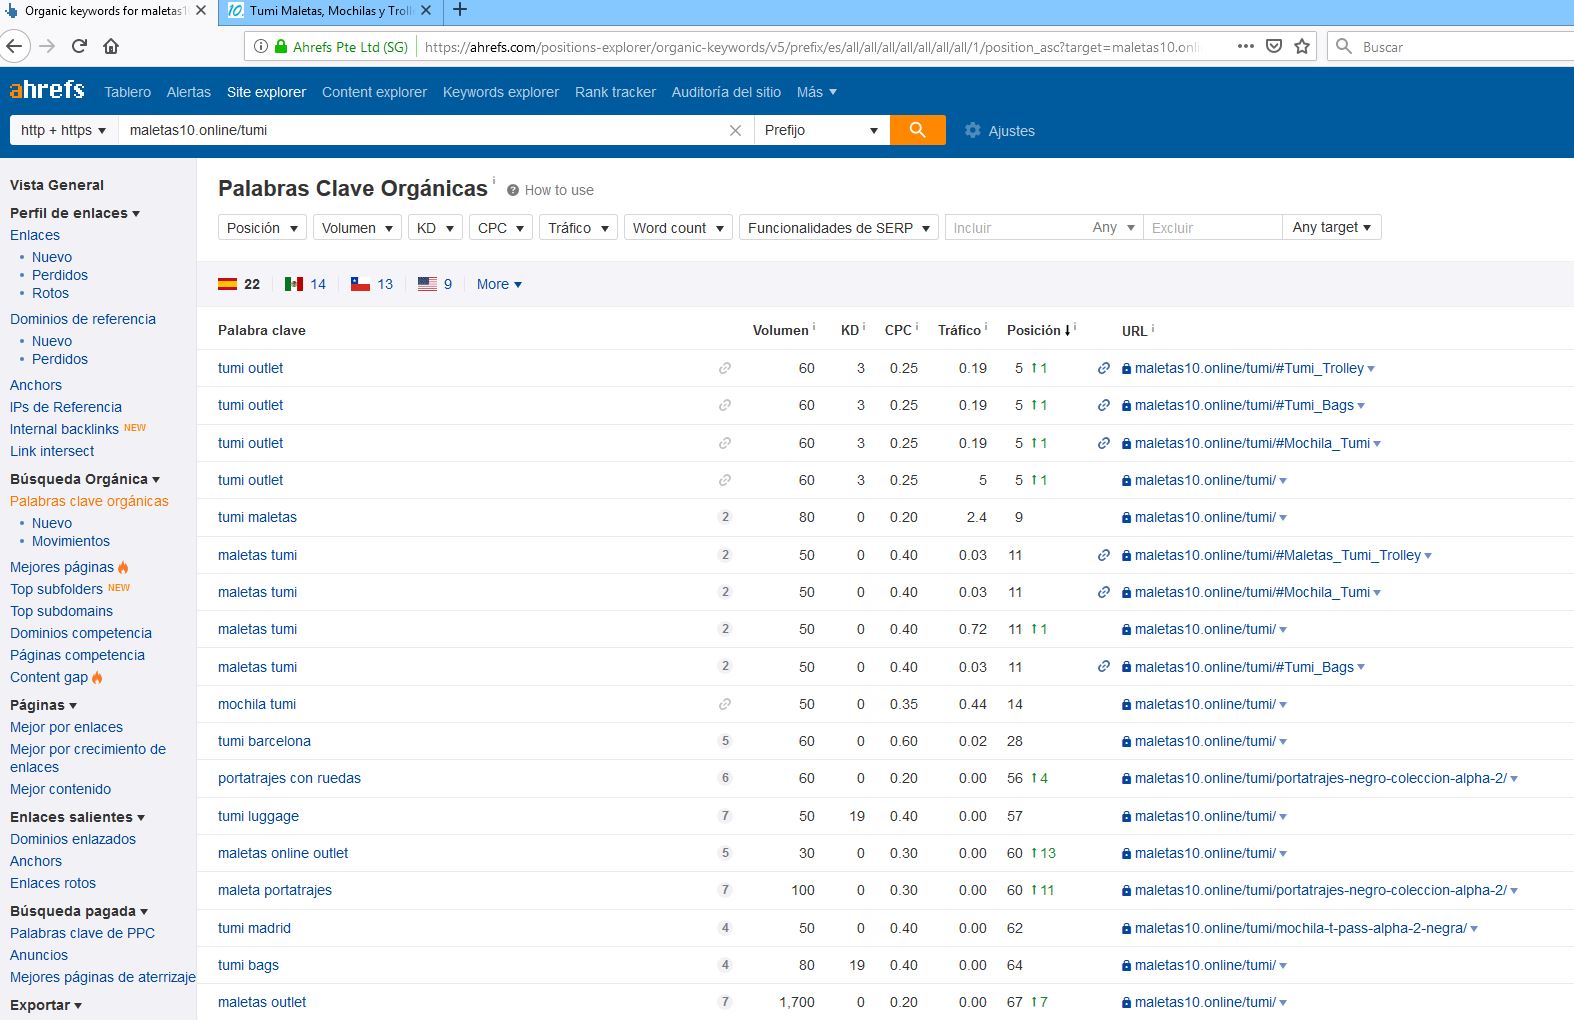Screen dimensions: 1574x1020
Task: Open external link icon for #Maletas_Tumi_Trolley row
Action: (1103, 555)
